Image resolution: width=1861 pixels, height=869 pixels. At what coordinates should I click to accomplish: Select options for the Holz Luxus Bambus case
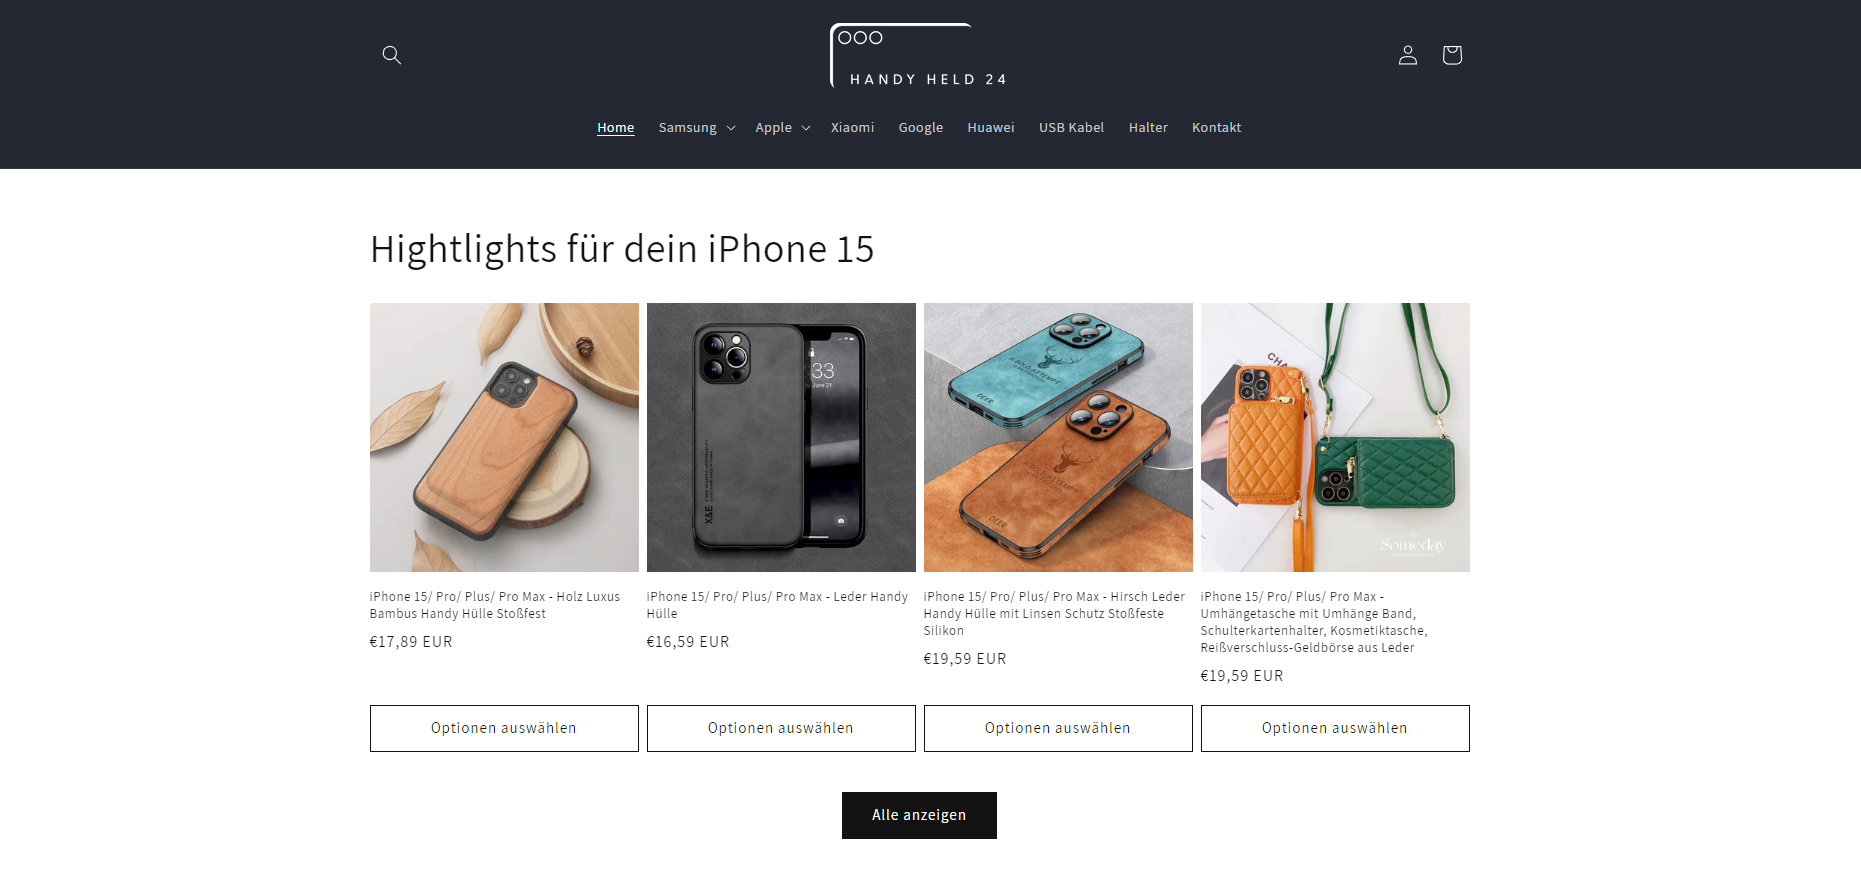point(504,728)
